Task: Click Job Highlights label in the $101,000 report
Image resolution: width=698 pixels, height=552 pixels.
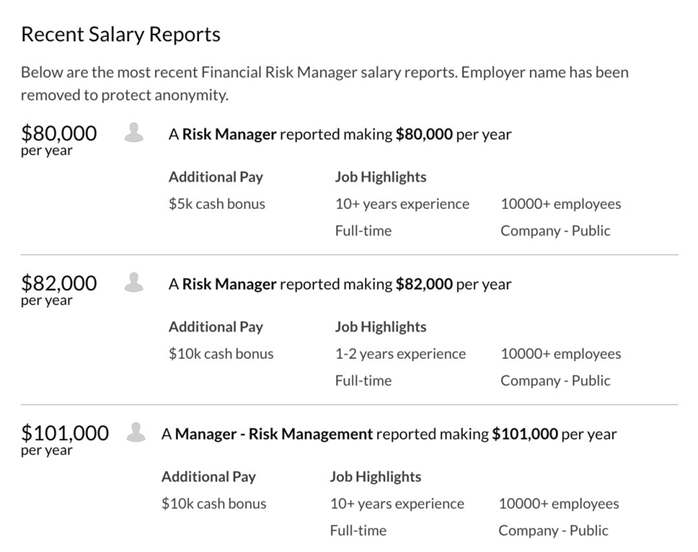Action: point(376,477)
